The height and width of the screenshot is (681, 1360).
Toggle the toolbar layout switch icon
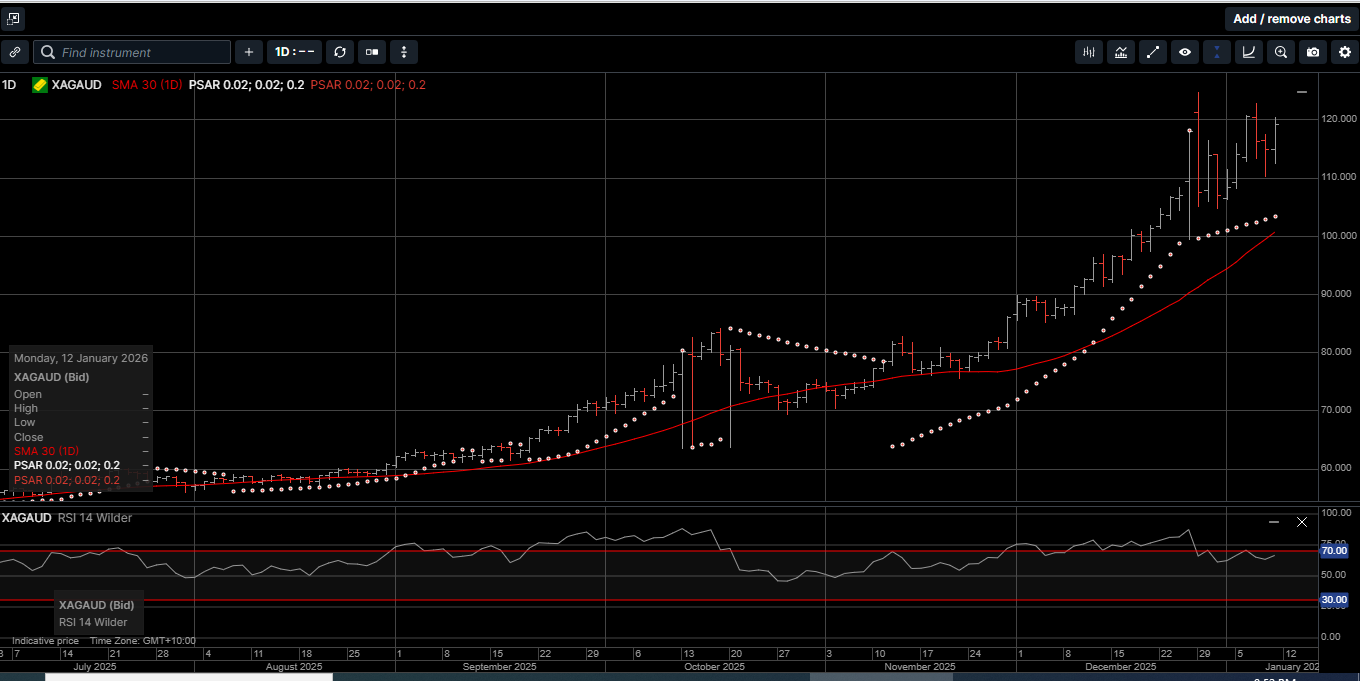(x=372, y=52)
